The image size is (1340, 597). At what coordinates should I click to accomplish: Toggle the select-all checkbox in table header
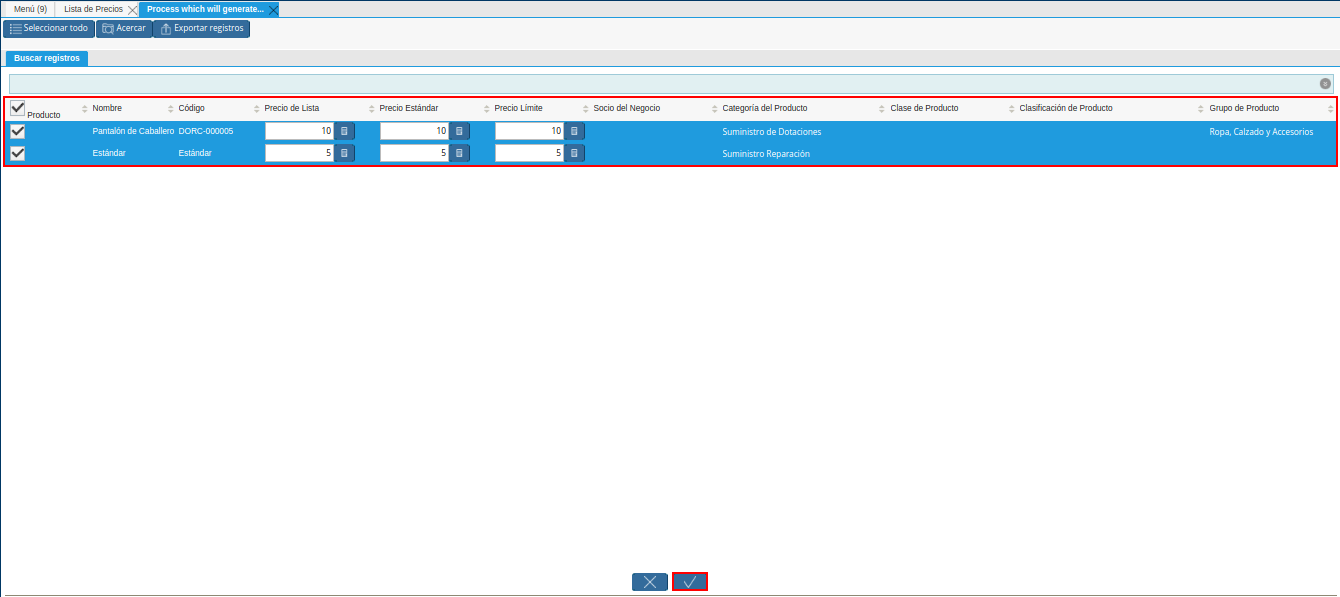[18, 108]
